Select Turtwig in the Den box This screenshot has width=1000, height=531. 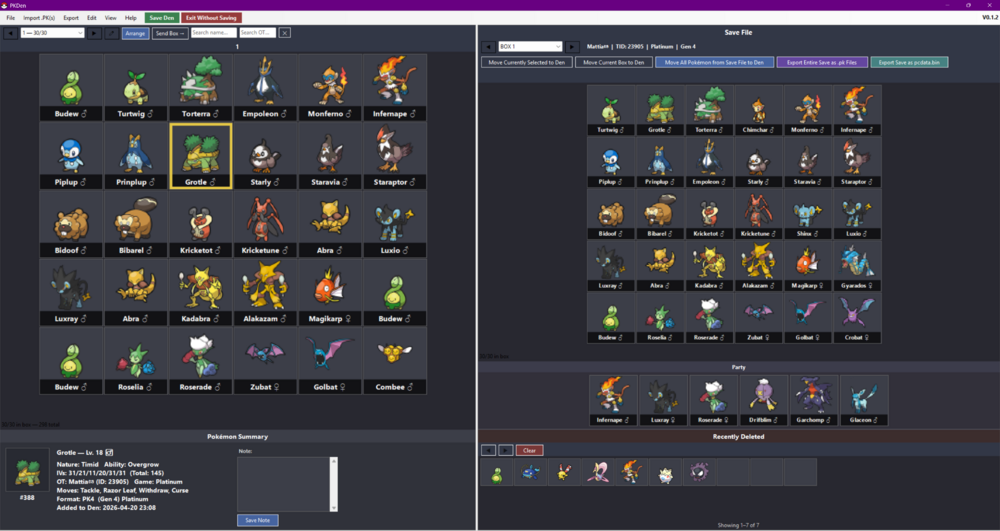(136, 87)
